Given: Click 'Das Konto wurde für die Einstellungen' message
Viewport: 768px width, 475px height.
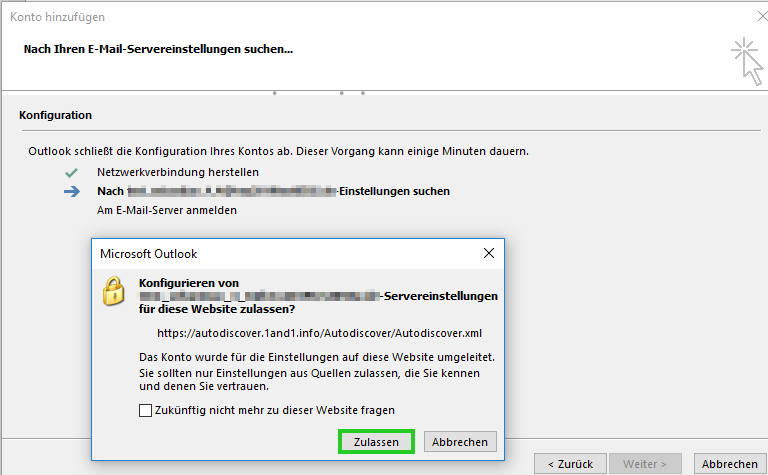Looking at the screenshot, I should point(317,357).
